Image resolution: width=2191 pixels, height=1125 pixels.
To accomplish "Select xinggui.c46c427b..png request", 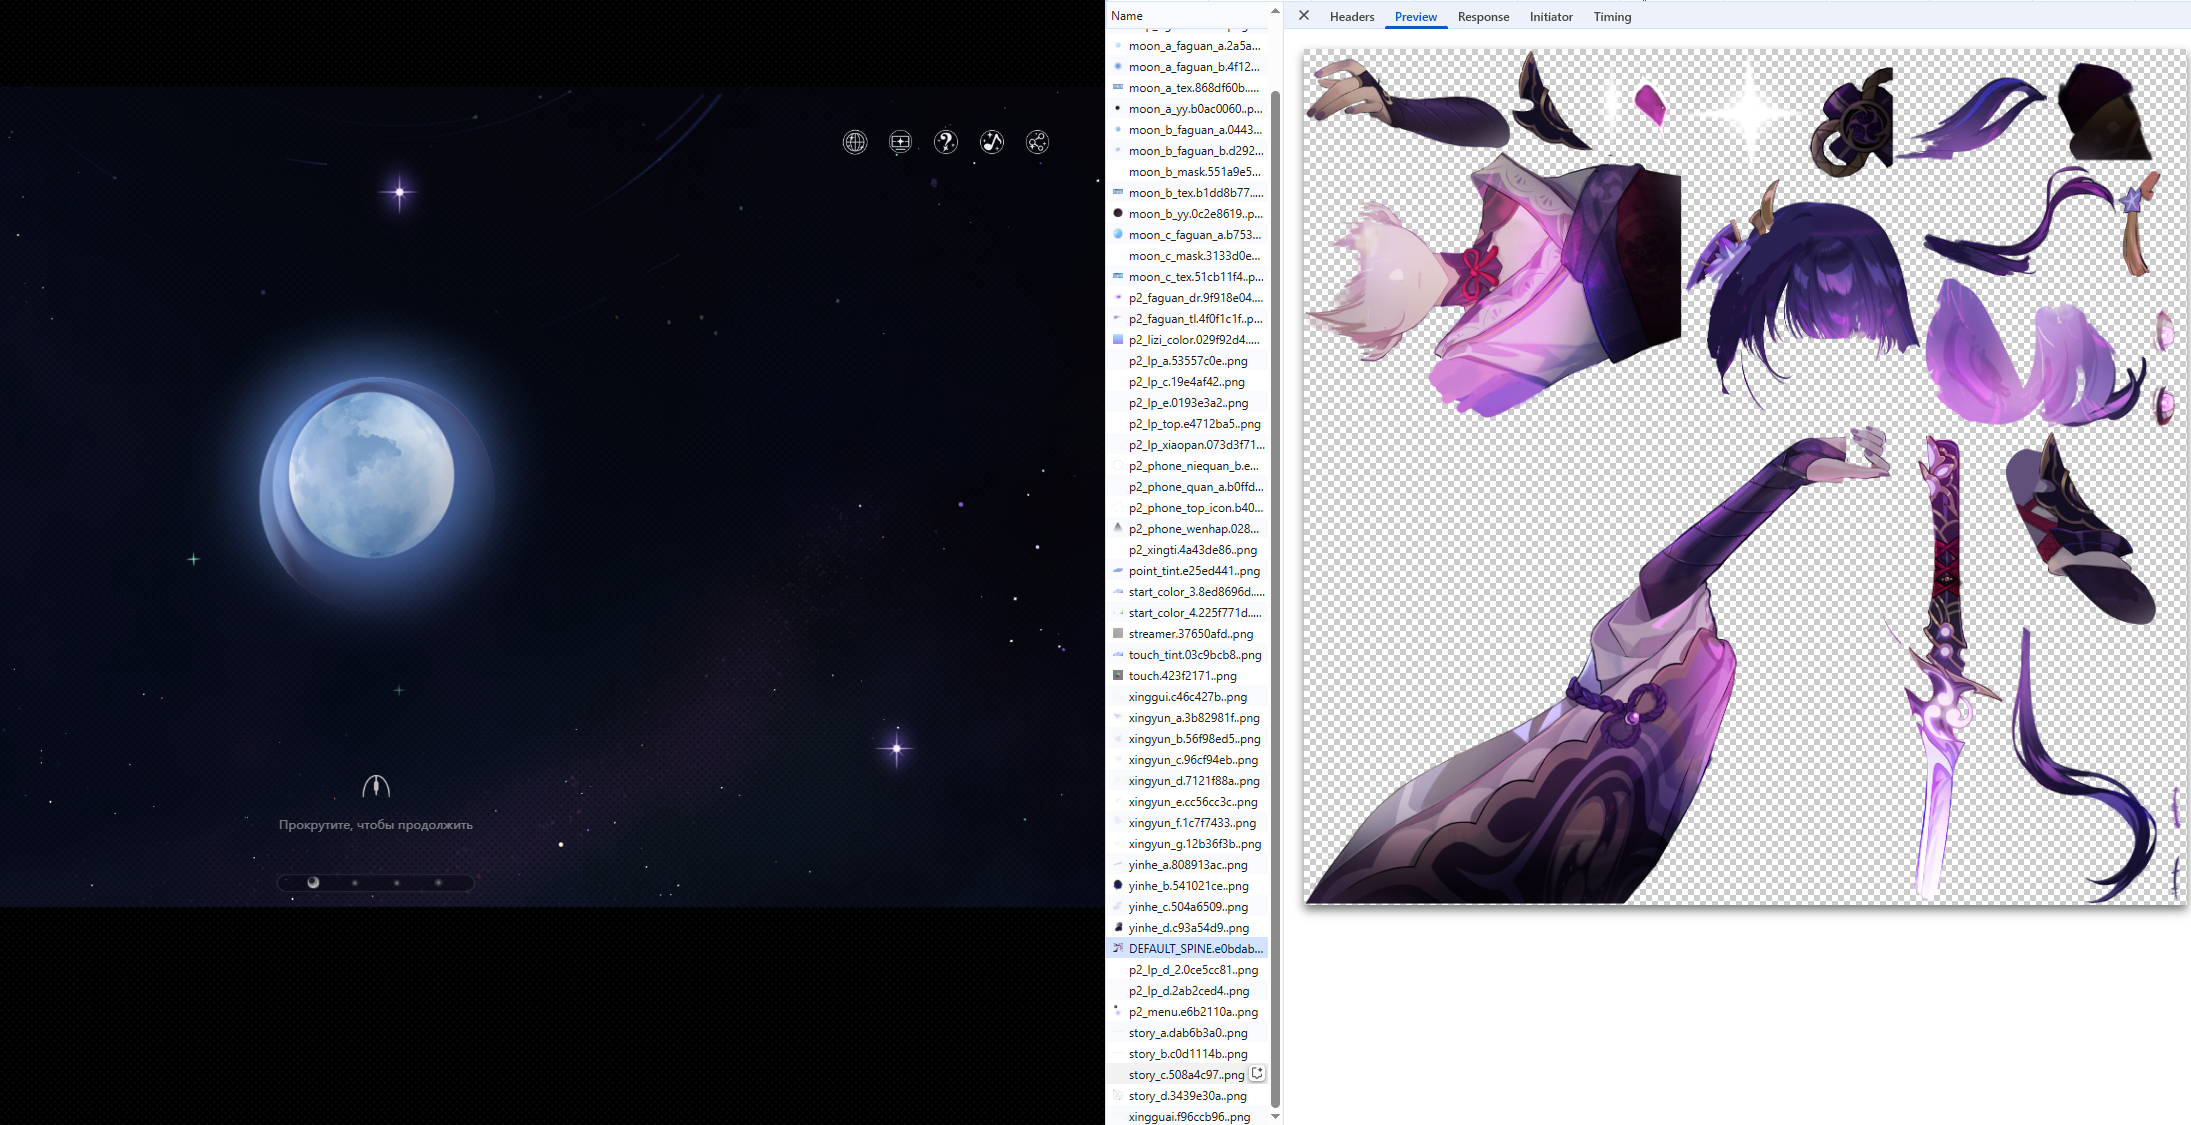I will (1187, 697).
